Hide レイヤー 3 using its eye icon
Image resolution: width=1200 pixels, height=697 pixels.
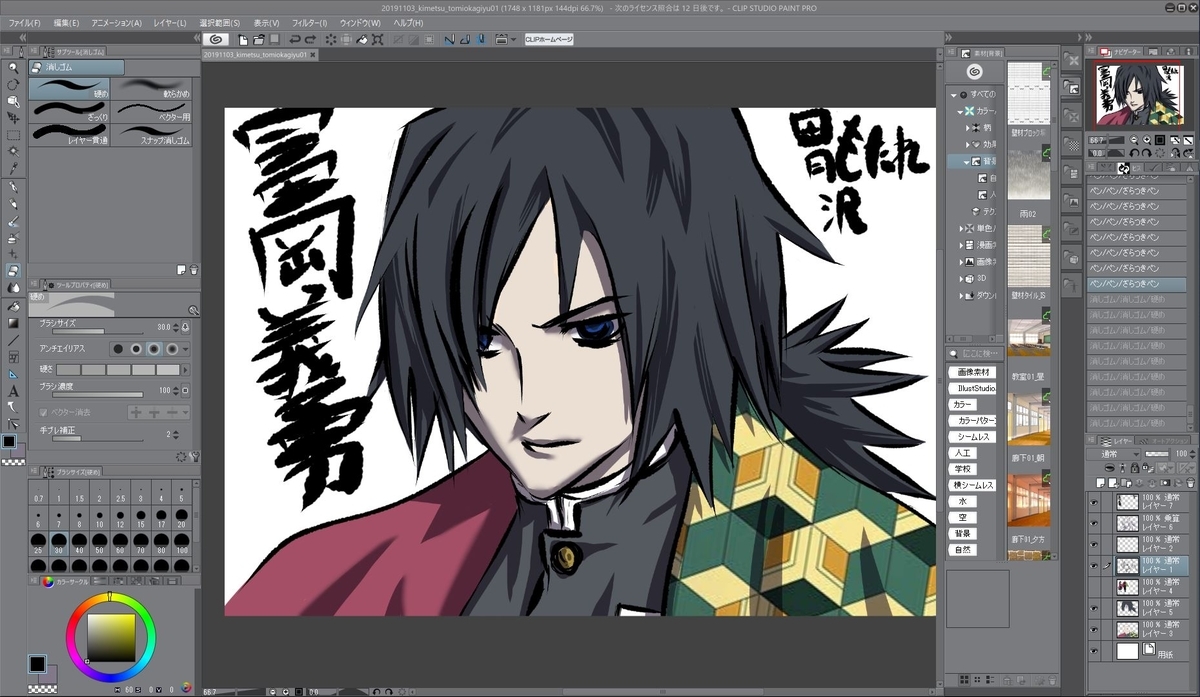point(1095,629)
